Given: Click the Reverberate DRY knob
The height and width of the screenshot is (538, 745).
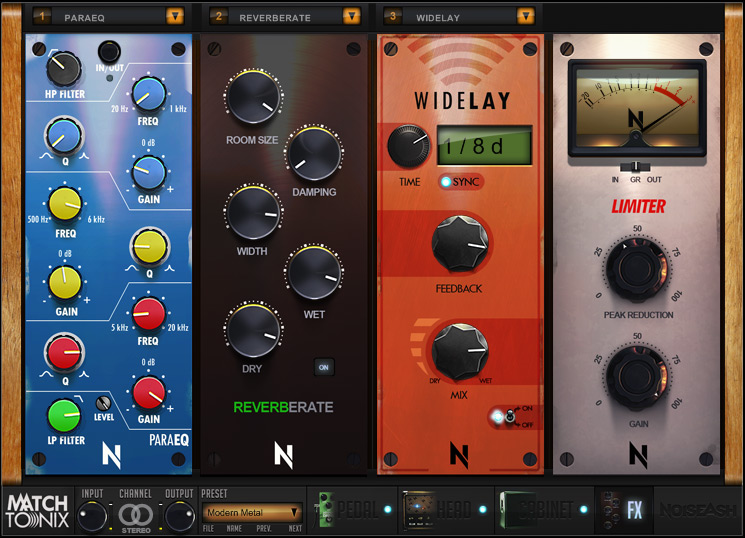Looking at the screenshot, I should (x=254, y=330).
